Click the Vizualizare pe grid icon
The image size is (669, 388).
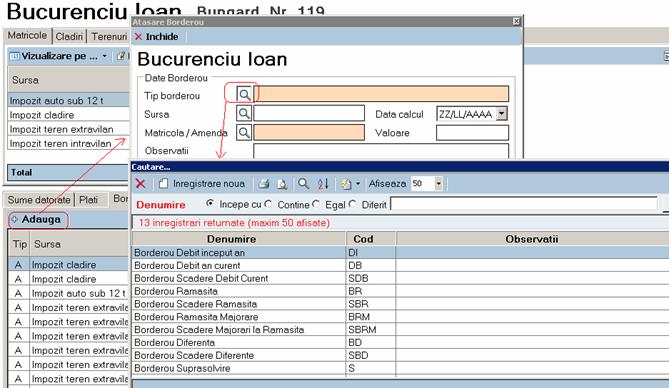15,56
